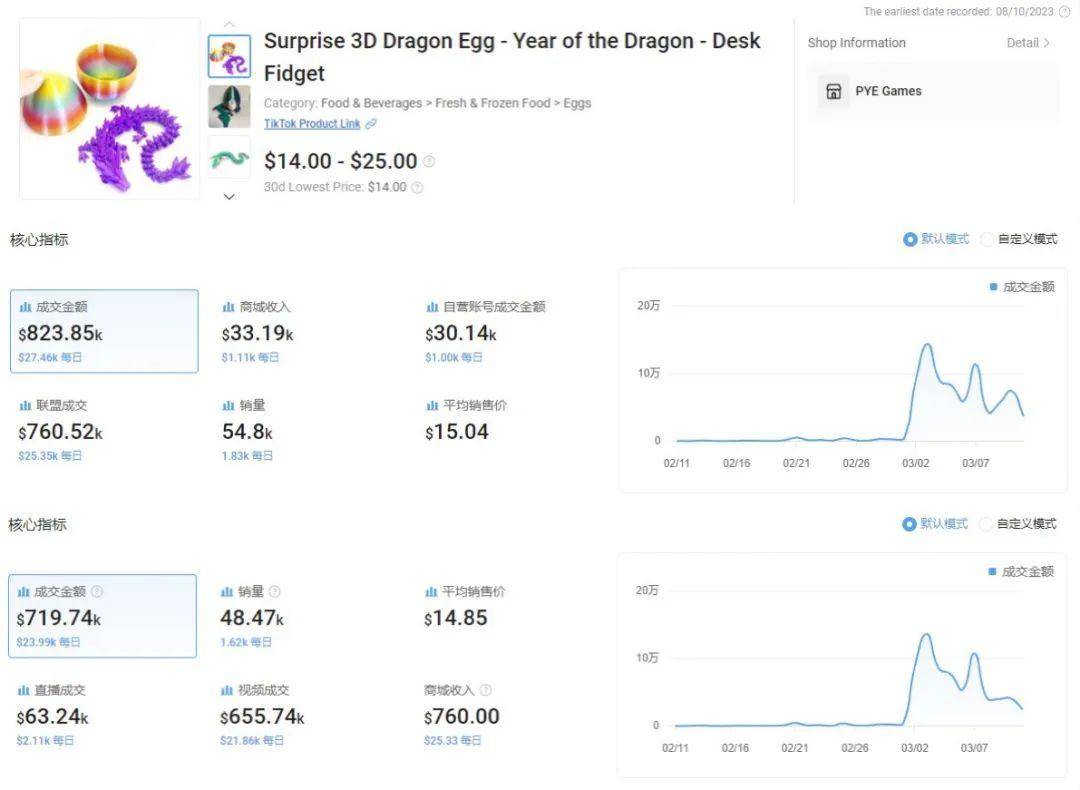Select 默认模式 radio in the upper metrics section
Viewport: 1080px width, 790px height.
tap(910, 239)
